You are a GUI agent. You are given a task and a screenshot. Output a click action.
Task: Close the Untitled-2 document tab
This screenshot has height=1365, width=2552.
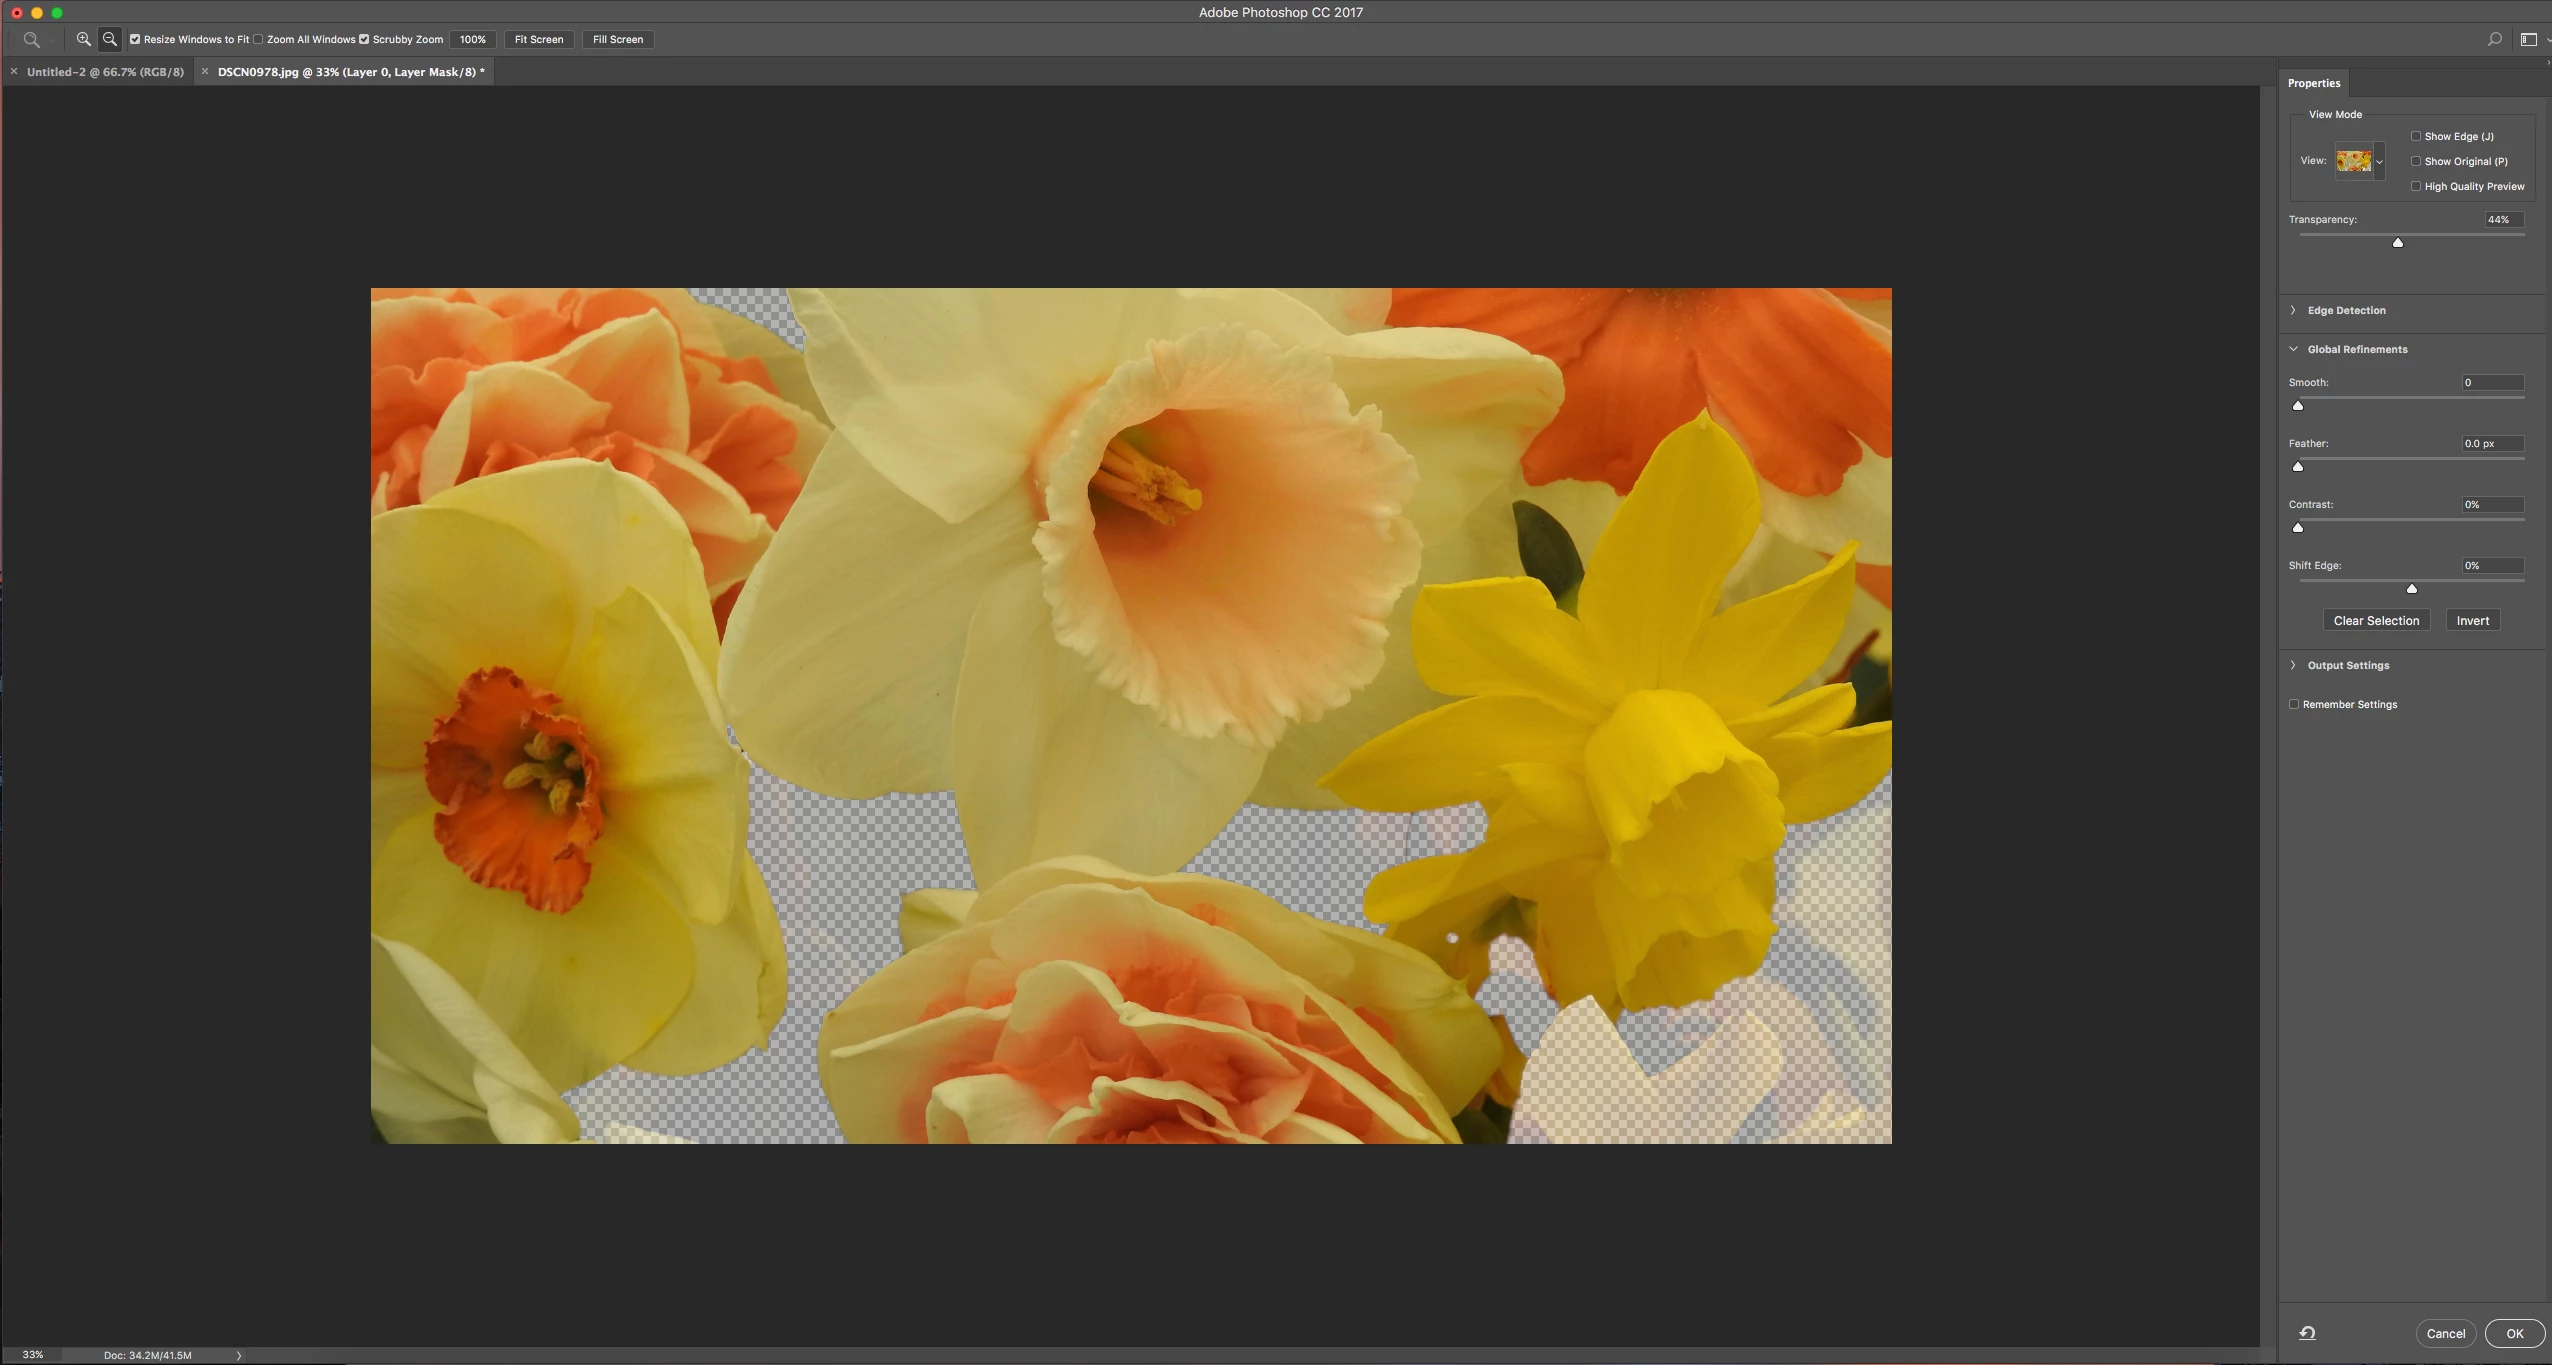point(14,72)
